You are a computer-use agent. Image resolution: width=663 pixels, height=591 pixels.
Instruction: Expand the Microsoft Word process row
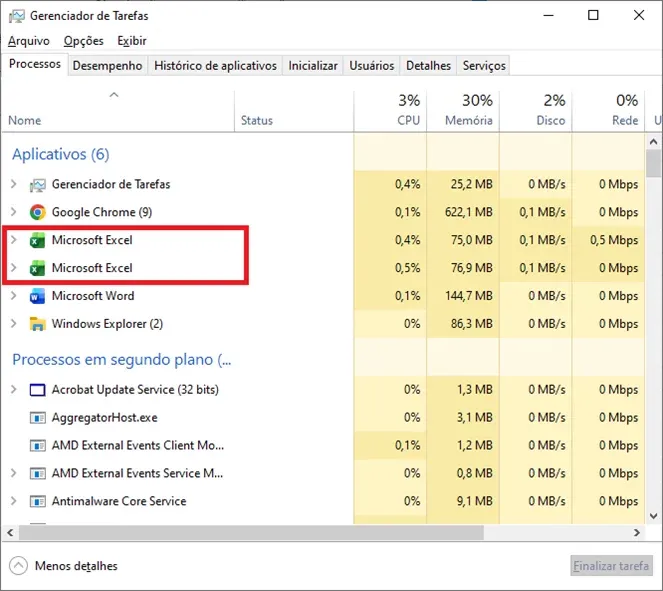coord(14,296)
